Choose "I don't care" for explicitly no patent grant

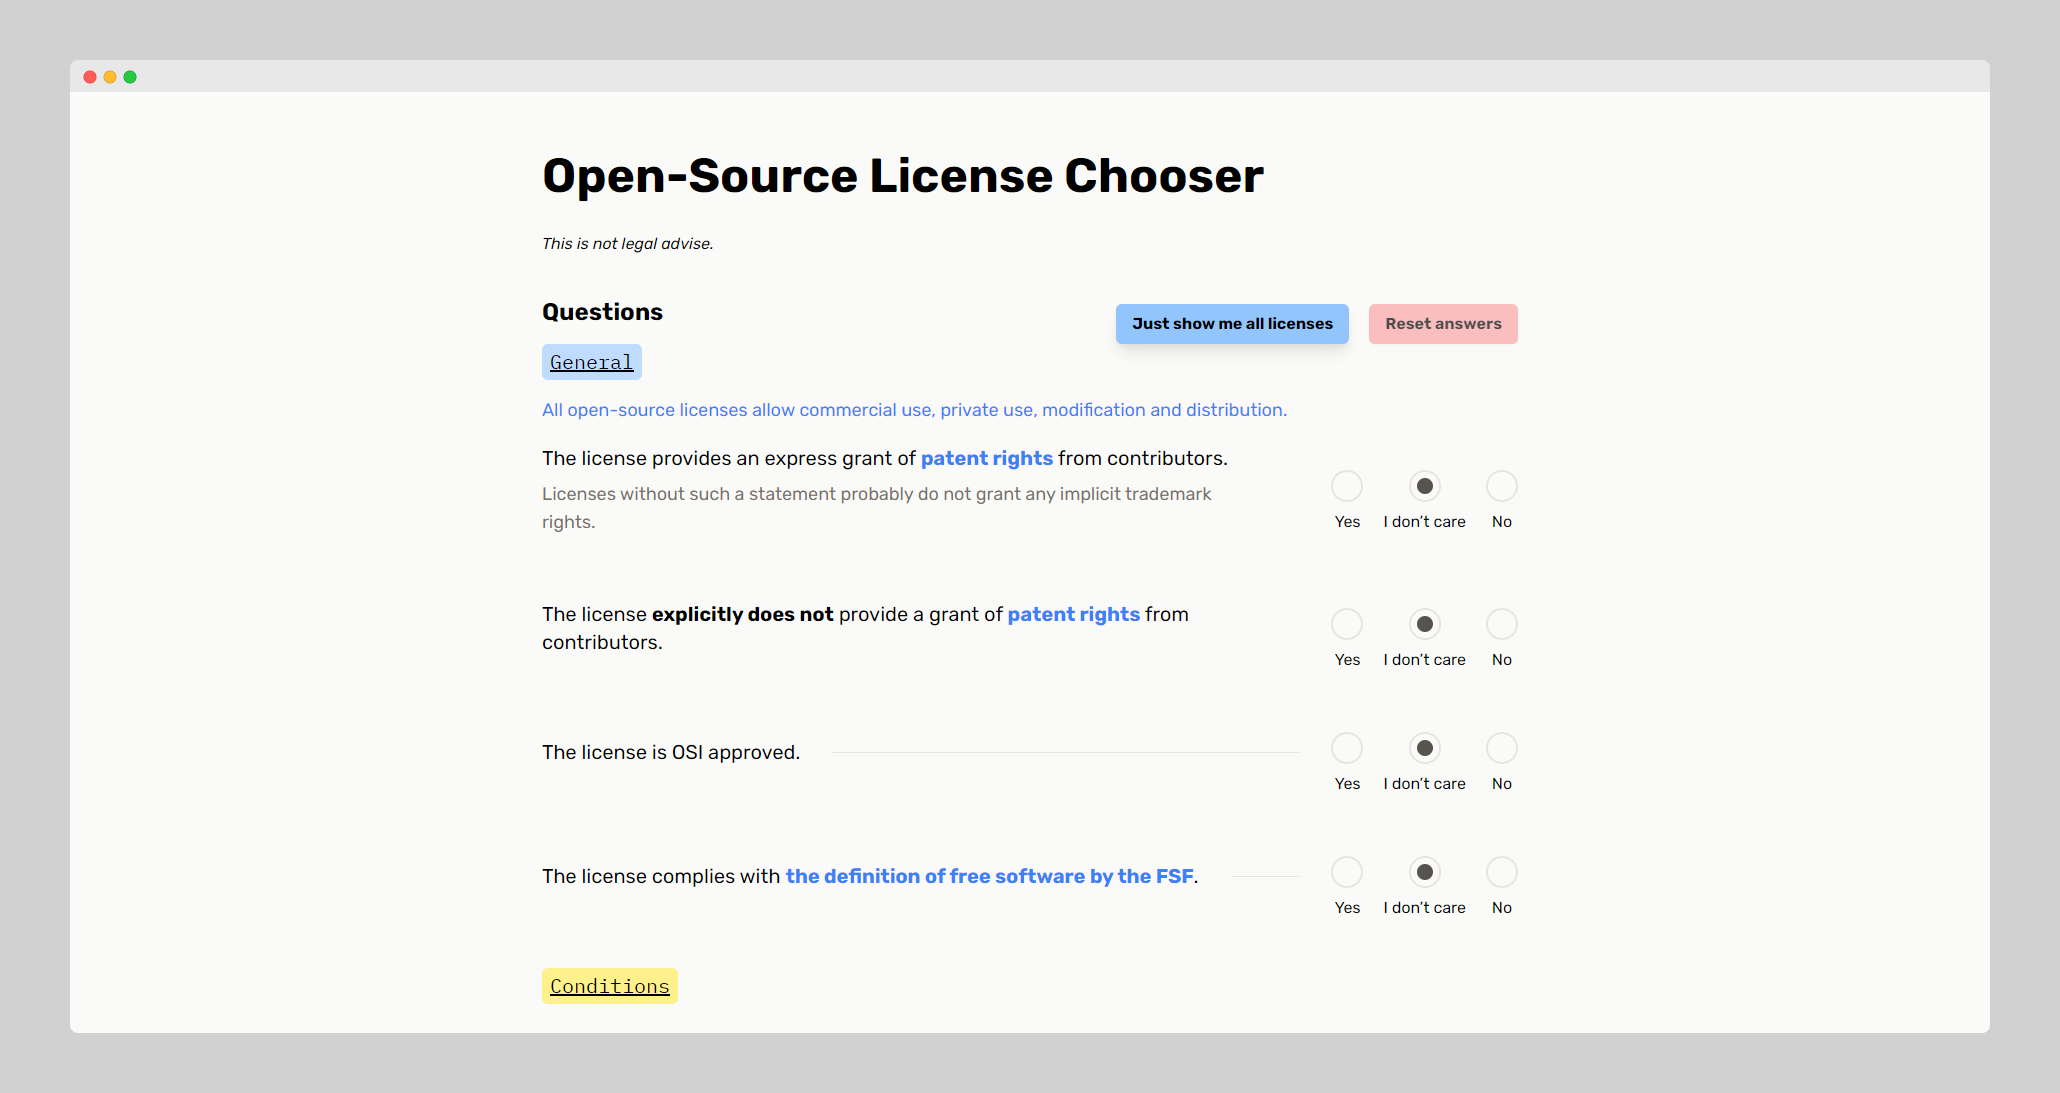tap(1425, 624)
